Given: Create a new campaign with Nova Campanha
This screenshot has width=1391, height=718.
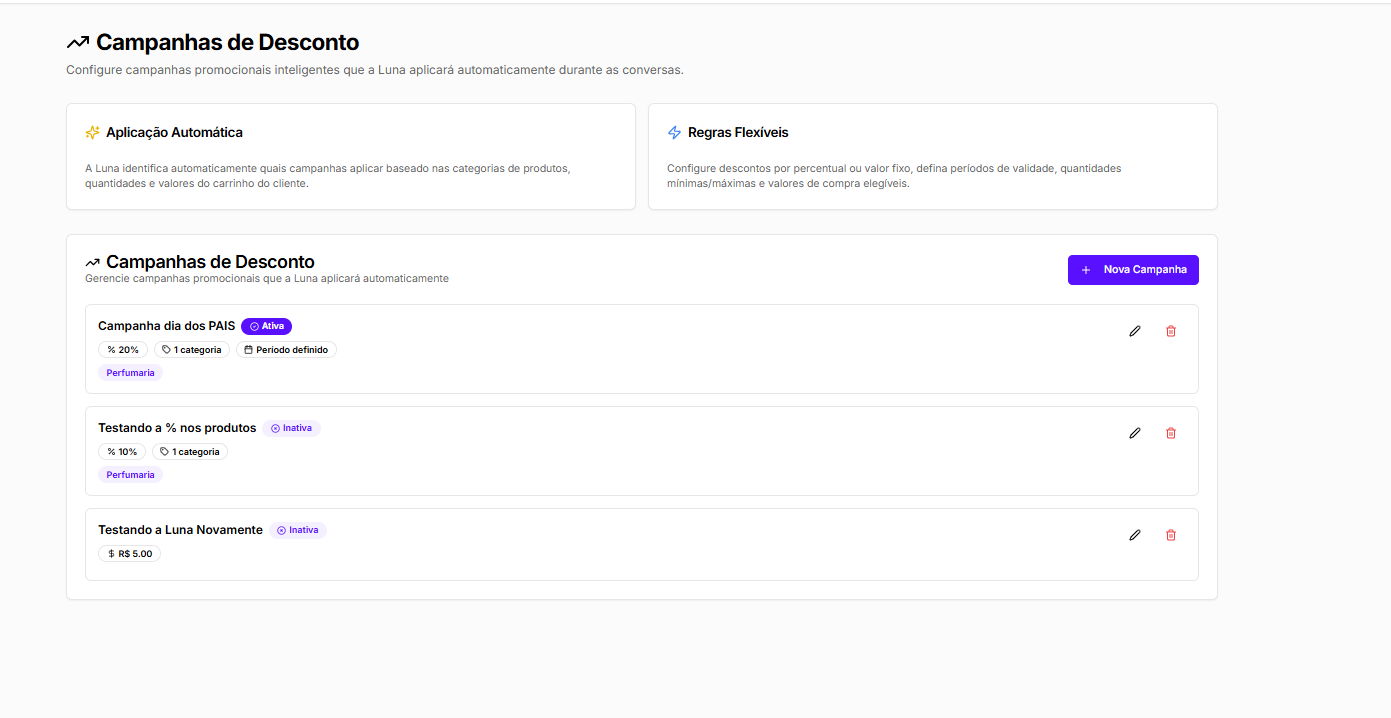Looking at the screenshot, I should click(x=1133, y=270).
